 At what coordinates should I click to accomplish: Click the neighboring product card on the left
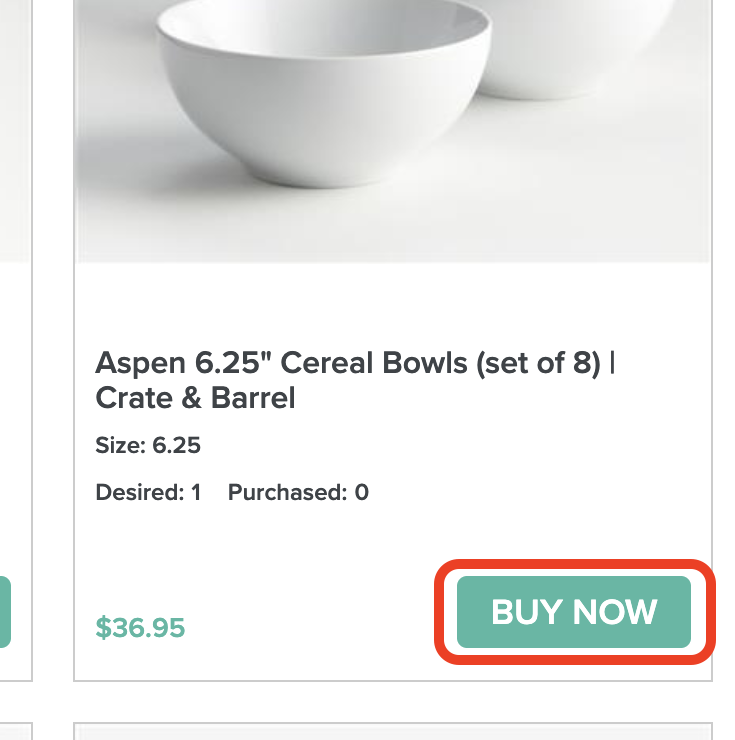(x=15, y=400)
